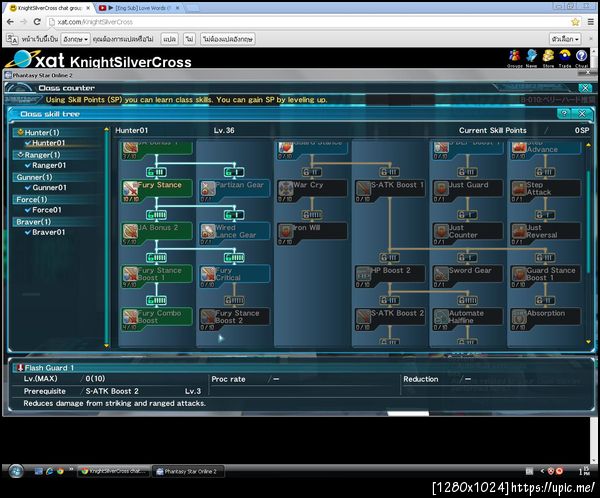Select the Gunner01 skill tree checkmark
The width and height of the screenshot is (600, 498).
(28, 188)
